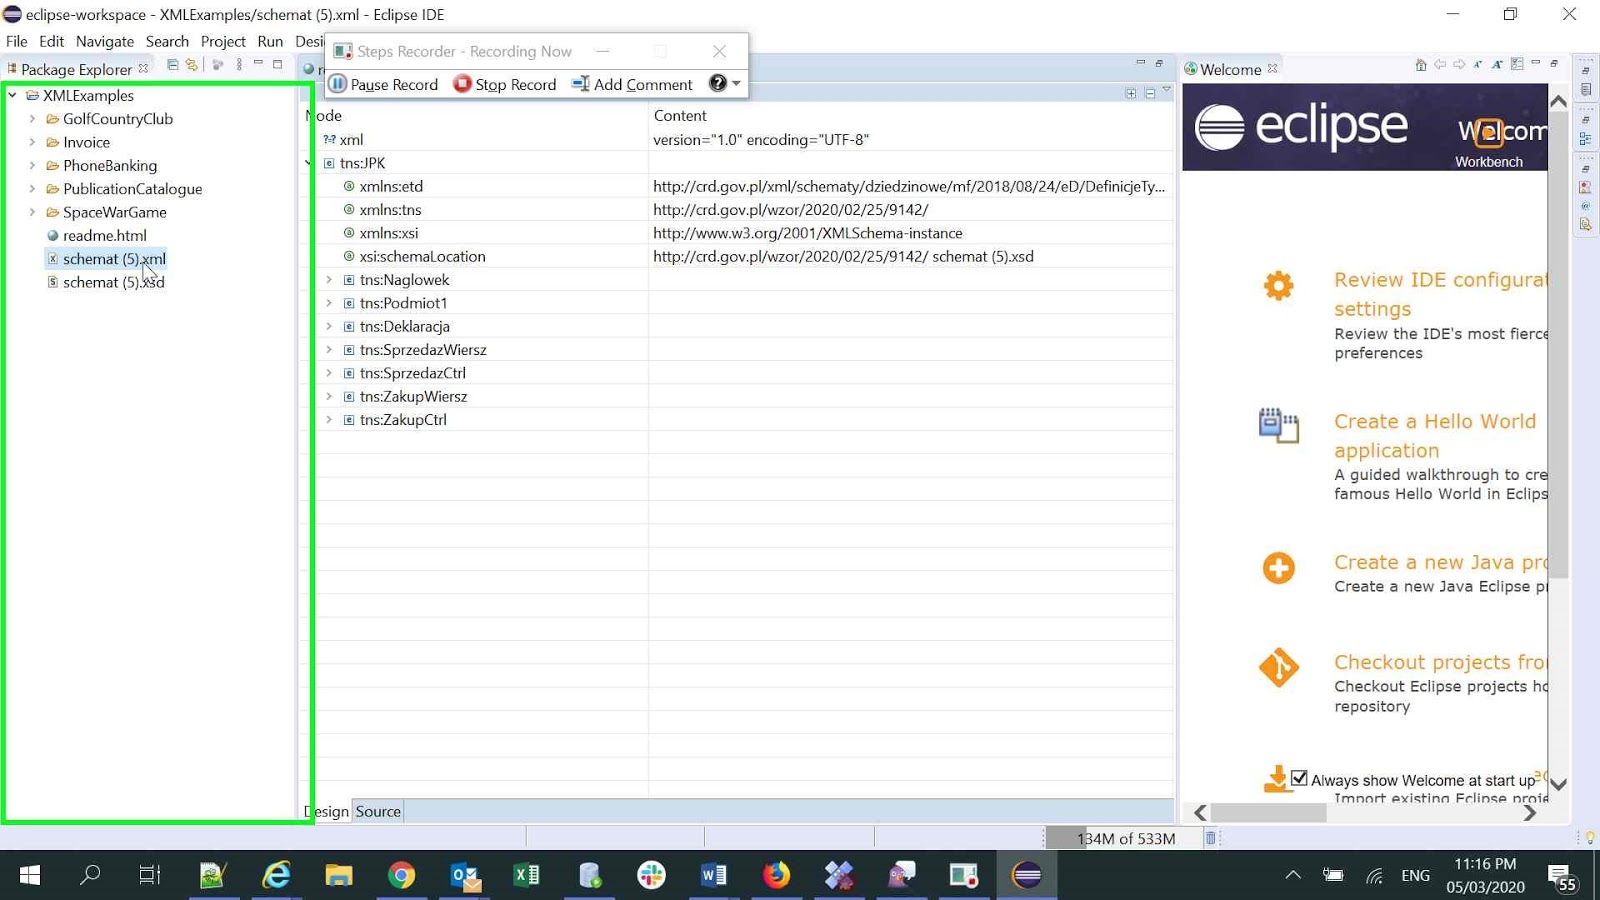Image resolution: width=1600 pixels, height=900 pixels.
Task: Expand the GolfCountryClub project
Action: click(x=33, y=119)
